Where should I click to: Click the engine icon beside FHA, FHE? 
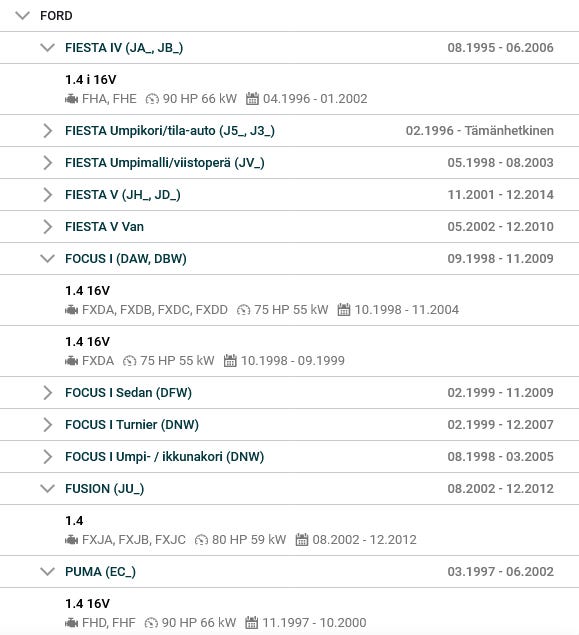pos(72,99)
